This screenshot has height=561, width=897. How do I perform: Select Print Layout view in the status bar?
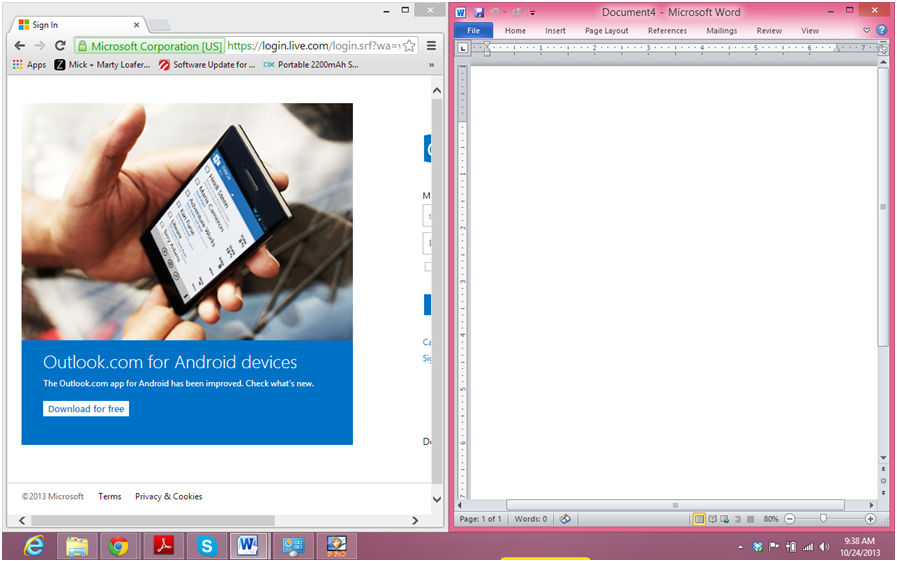[x=699, y=519]
